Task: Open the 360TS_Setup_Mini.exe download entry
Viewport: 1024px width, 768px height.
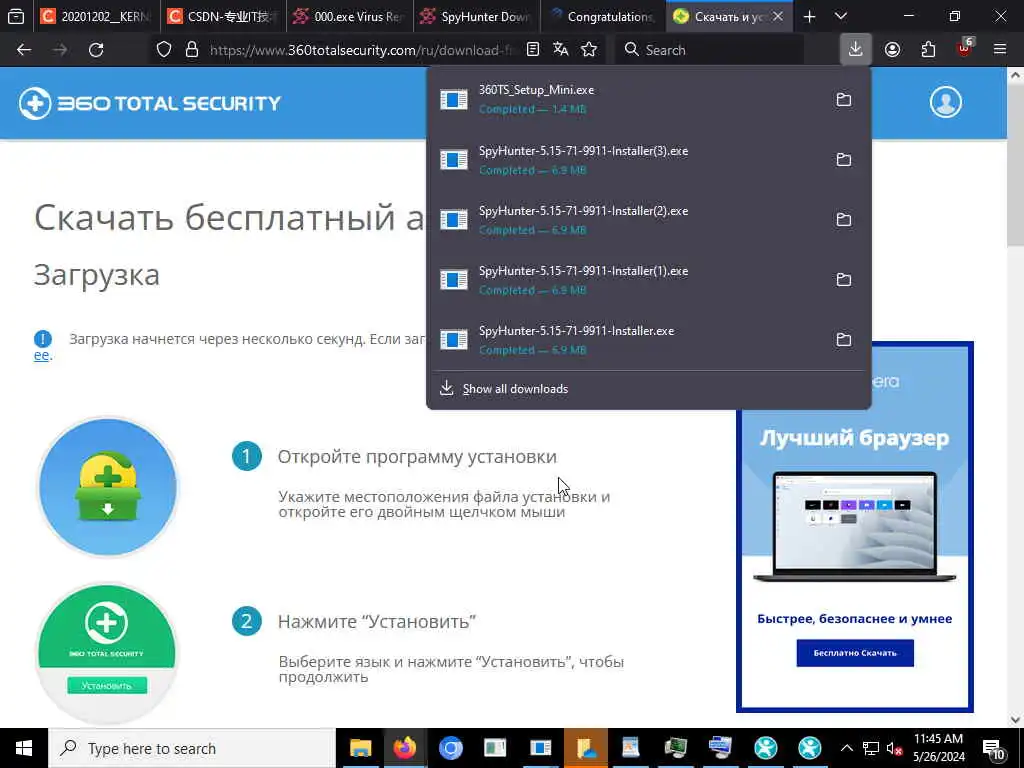Action: click(x=627, y=99)
